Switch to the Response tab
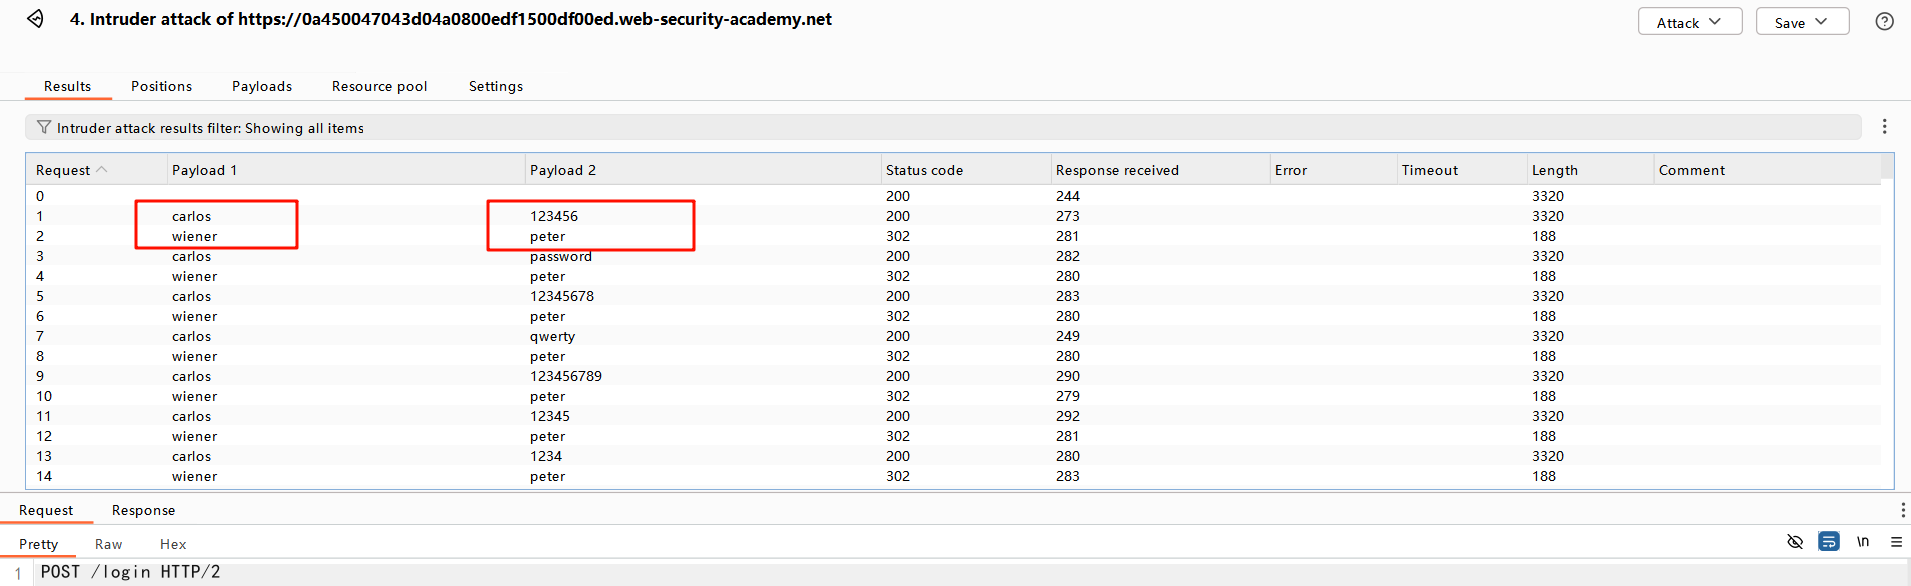The image size is (1911, 586). [x=143, y=510]
